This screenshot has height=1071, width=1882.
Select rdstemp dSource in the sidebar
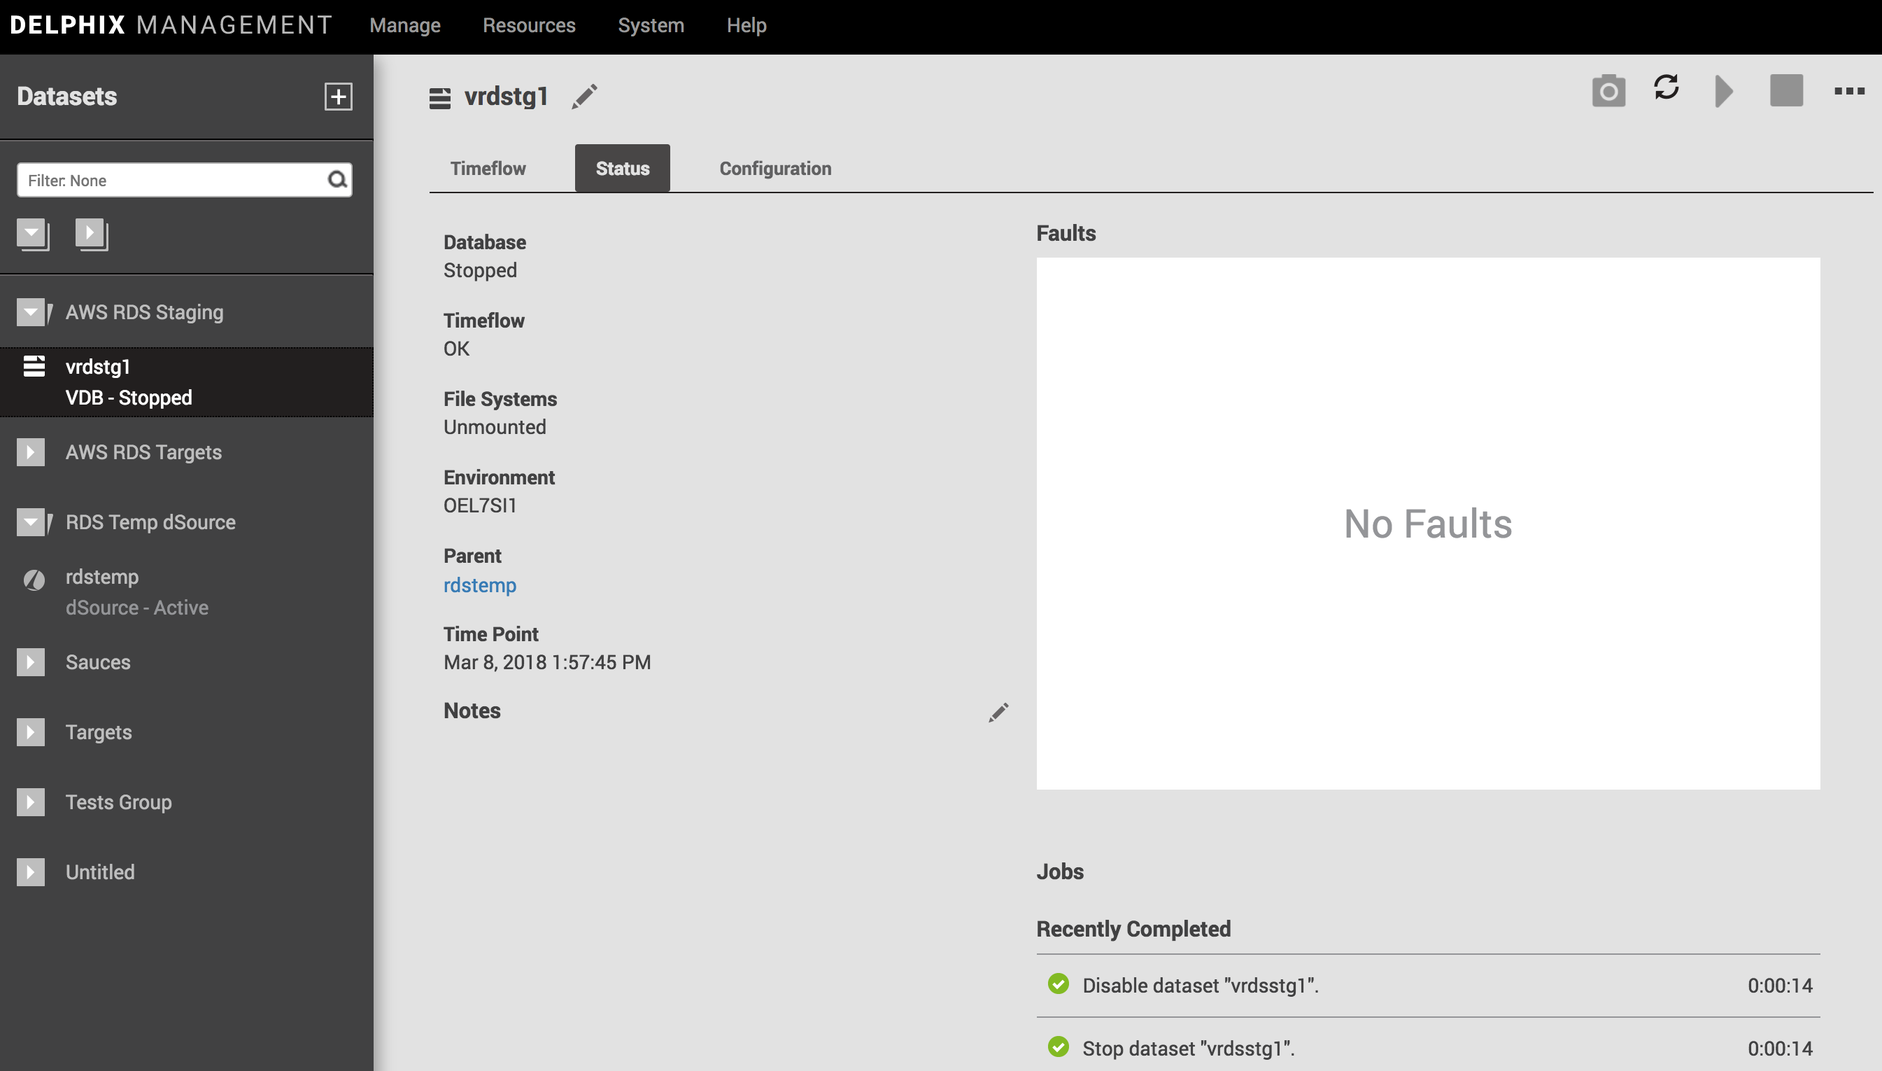point(187,592)
